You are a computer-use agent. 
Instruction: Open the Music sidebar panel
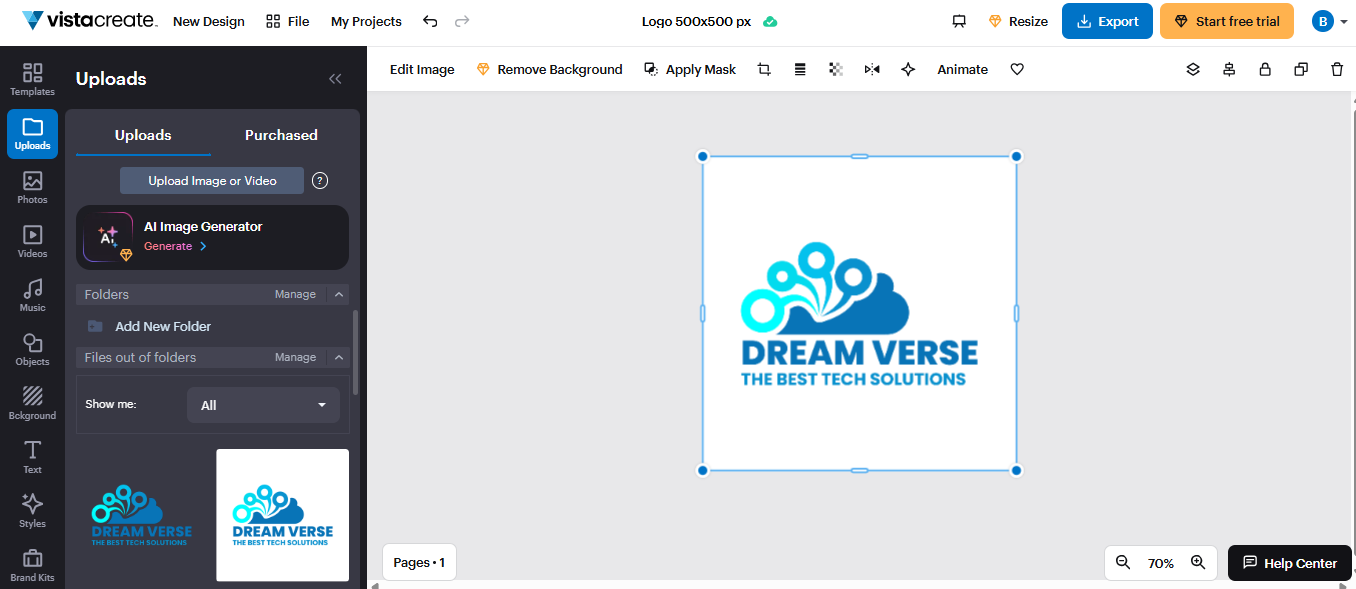click(x=32, y=296)
